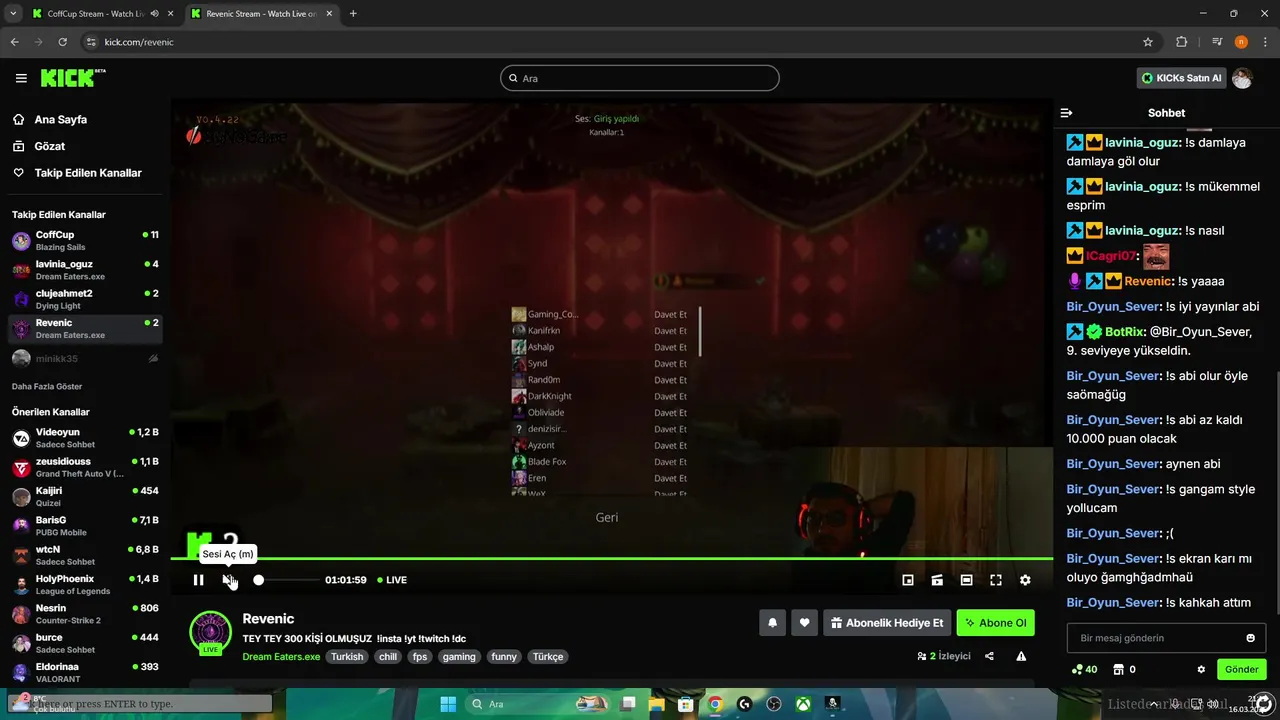Open Revenic's channel avatar
The height and width of the screenshot is (720, 1280).
210,632
